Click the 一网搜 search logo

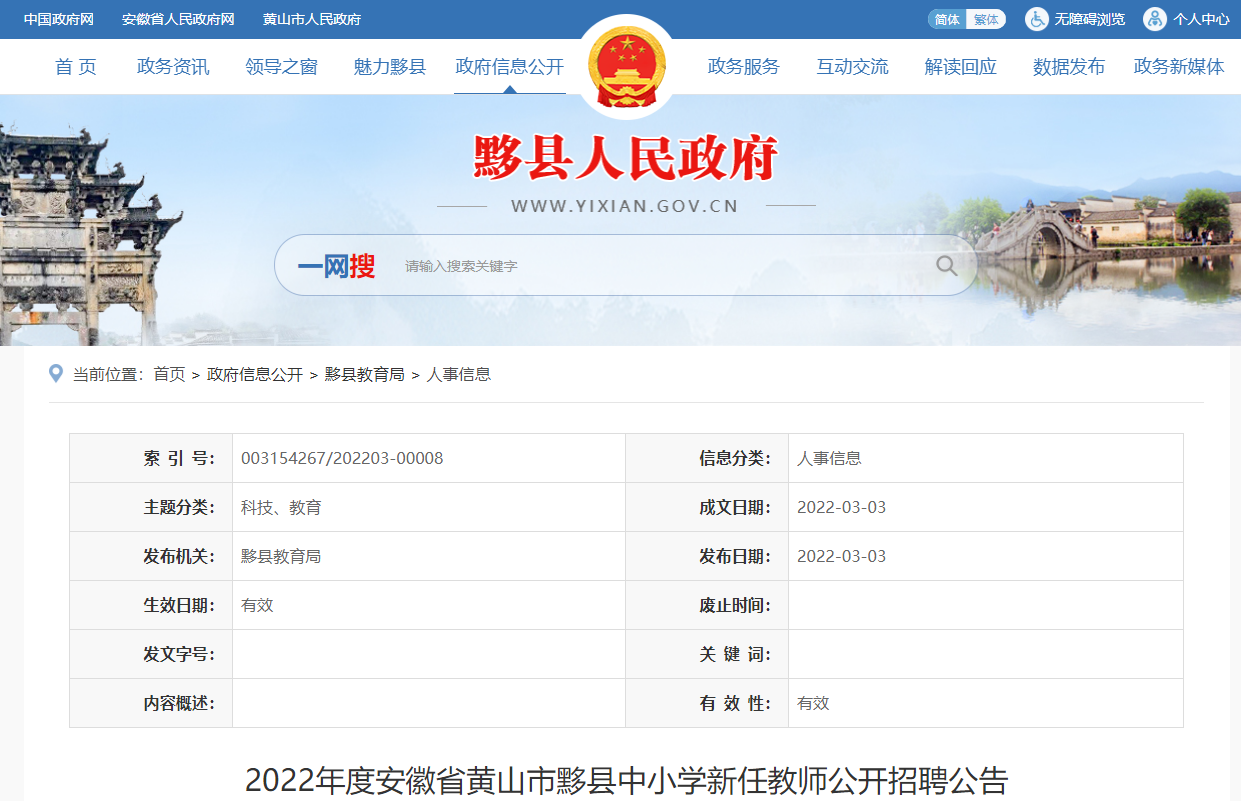(336, 266)
